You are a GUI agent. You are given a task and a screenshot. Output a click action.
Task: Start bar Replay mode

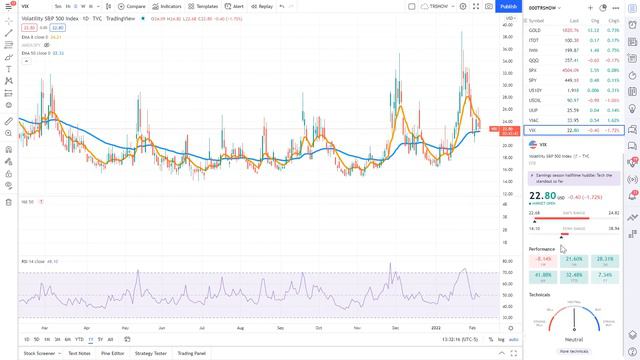click(x=262, y=7)
